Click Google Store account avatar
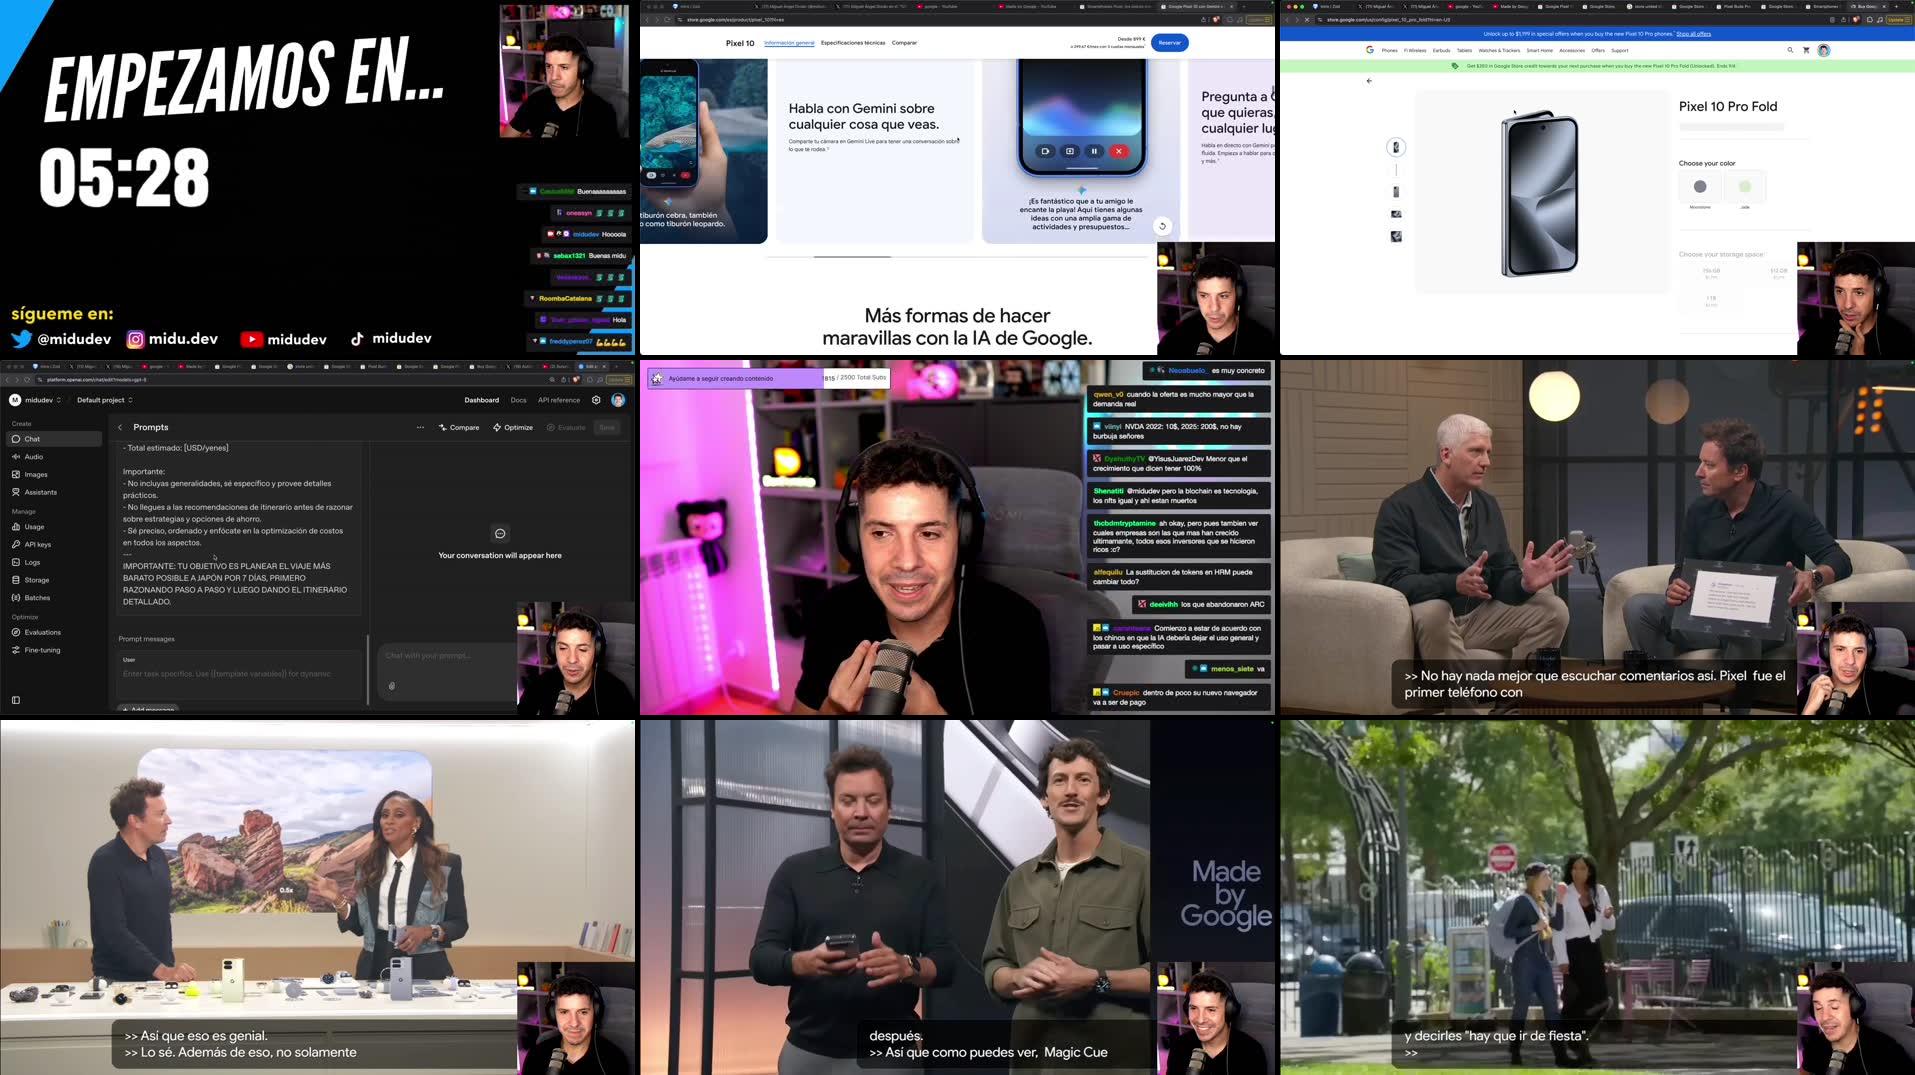 1823,50
